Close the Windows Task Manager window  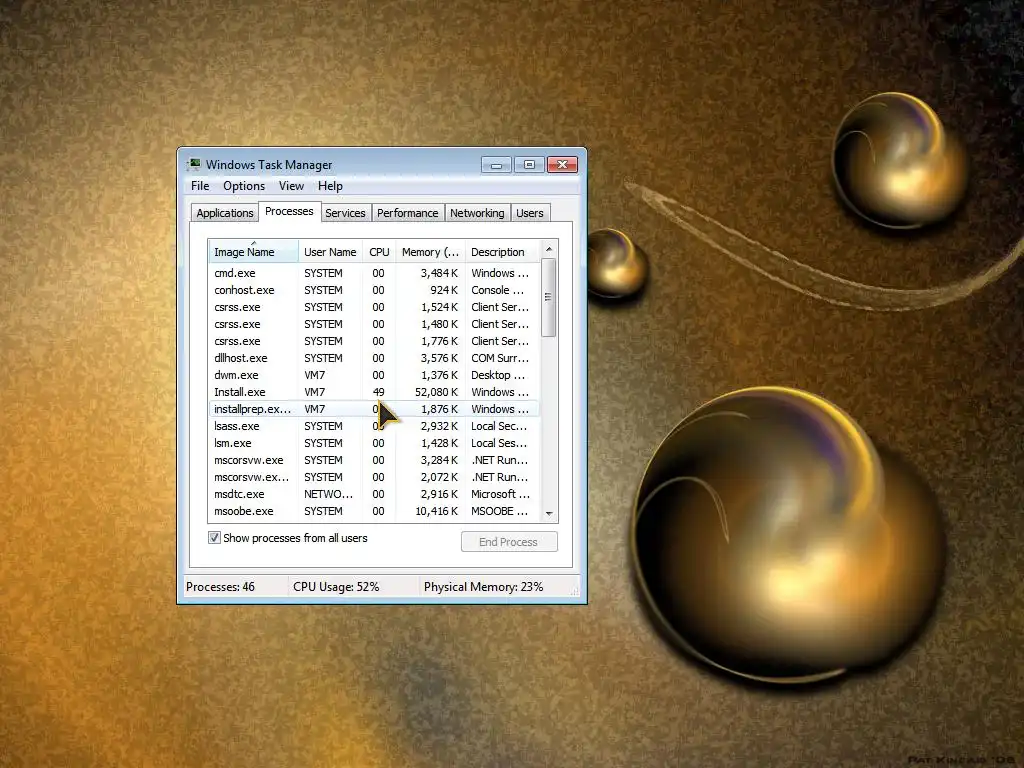562,165
